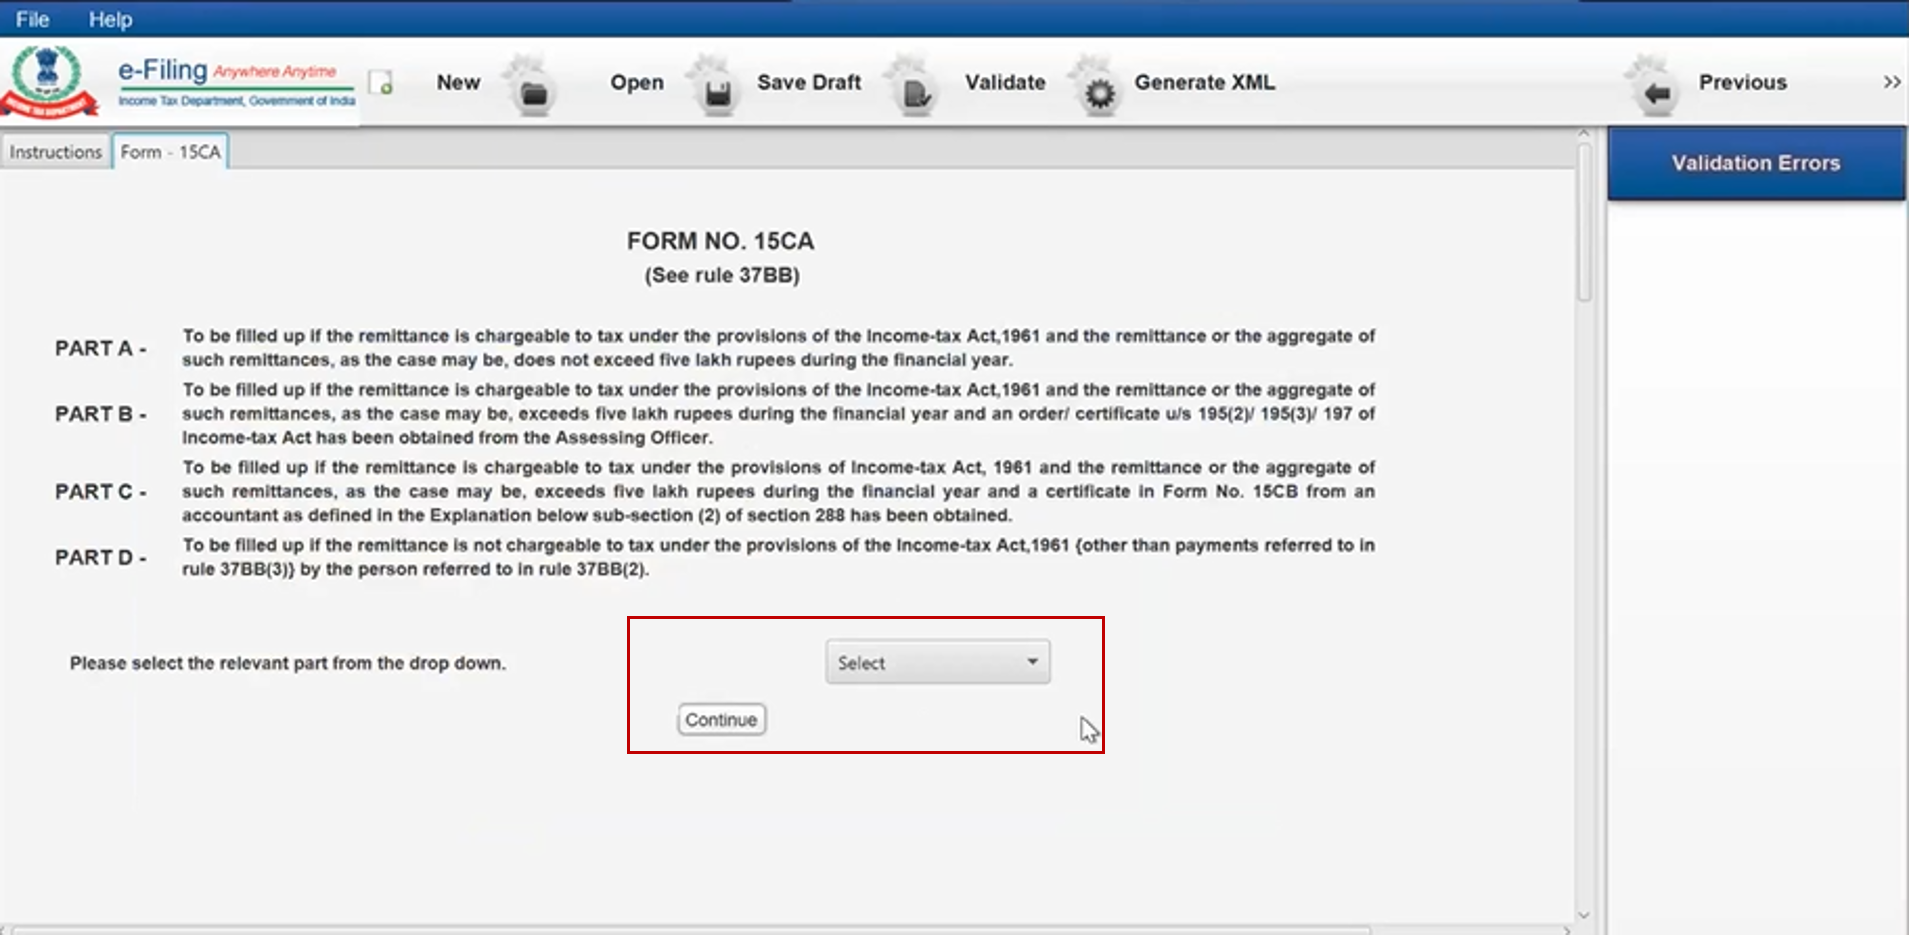Click the scrollbar up arrow
The width and height of the screenshot is (1909, 935).
1583,133
